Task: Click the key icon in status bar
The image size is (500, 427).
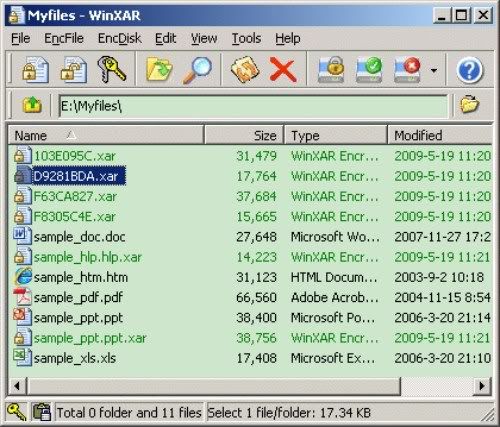Action: click(16, 412)
